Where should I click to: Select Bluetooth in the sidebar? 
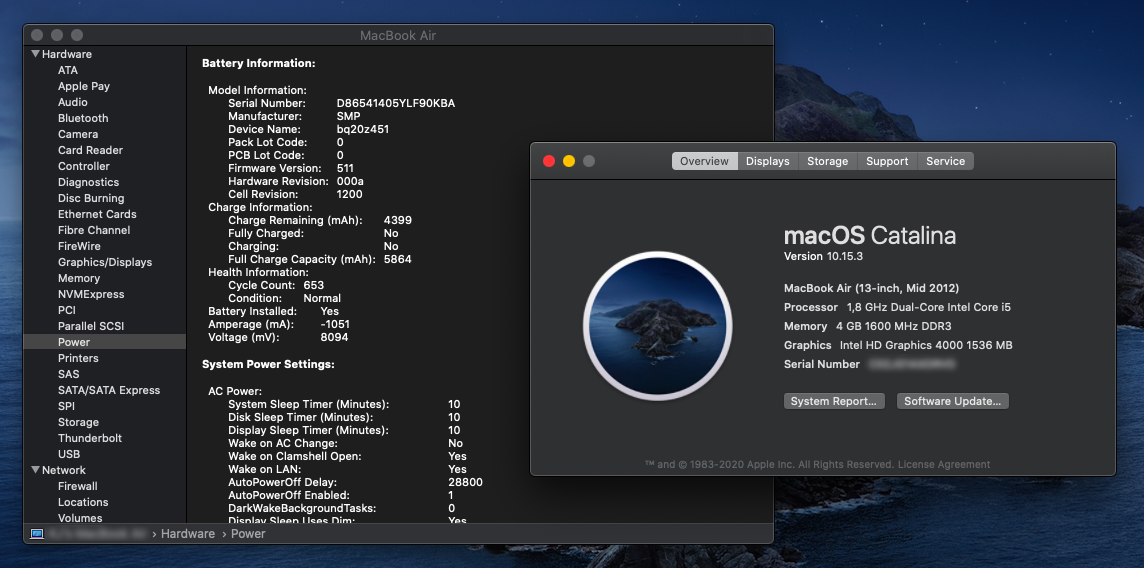point(83,118)
